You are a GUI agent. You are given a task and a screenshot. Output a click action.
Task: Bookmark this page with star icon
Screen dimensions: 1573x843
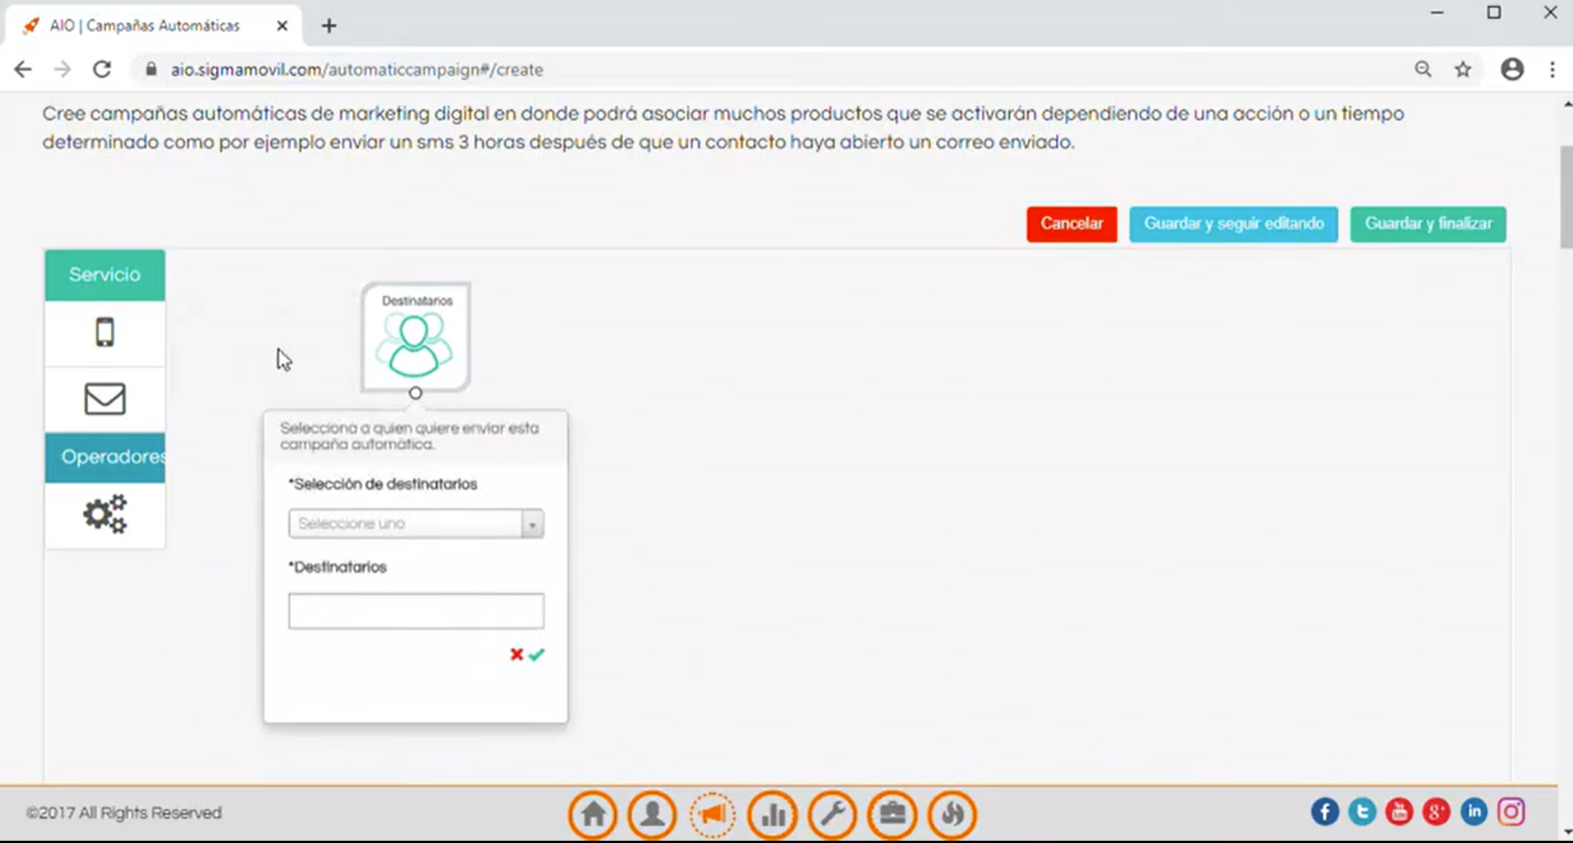click(x=1463, y=69)
